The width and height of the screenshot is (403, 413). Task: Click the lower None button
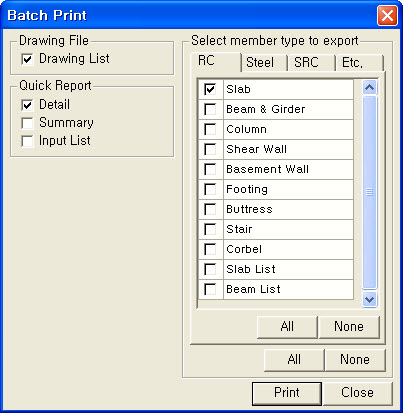click(x=355, y=360)
